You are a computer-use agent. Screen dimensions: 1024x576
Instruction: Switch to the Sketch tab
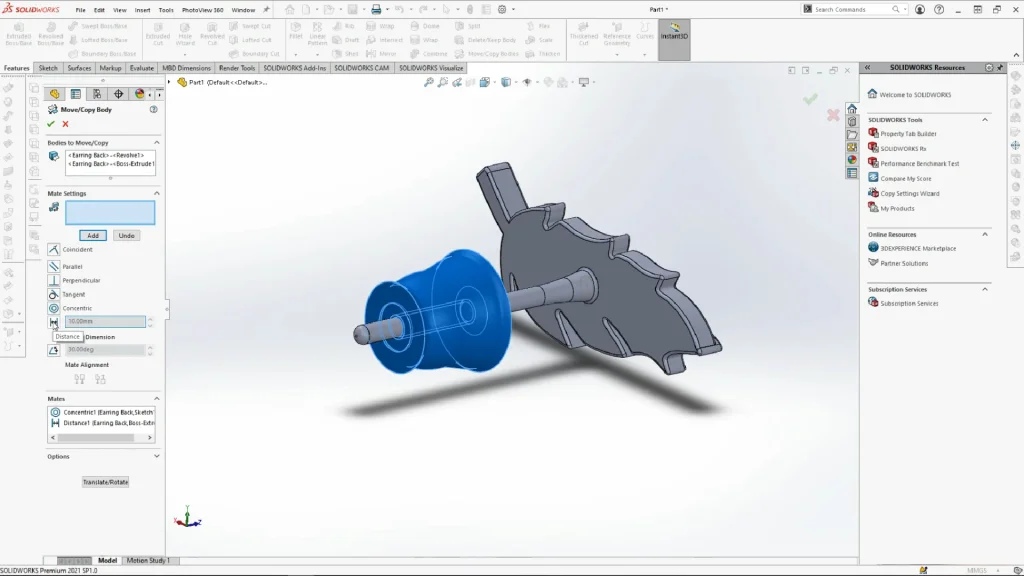[48, 68]
